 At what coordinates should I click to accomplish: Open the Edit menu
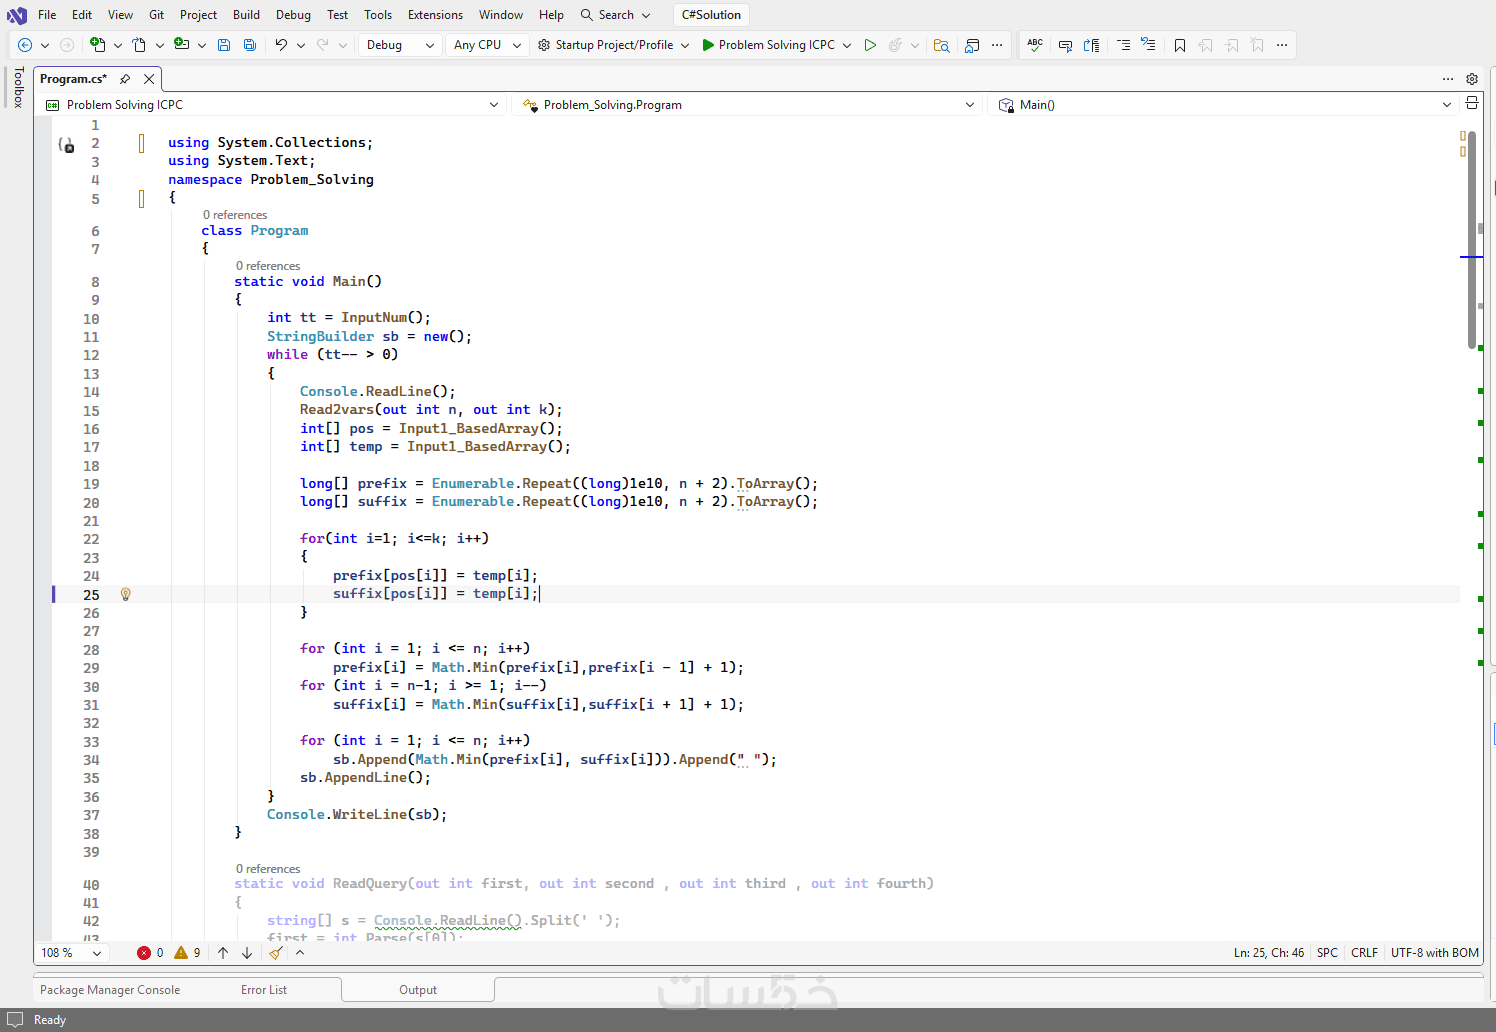point(82,15)
